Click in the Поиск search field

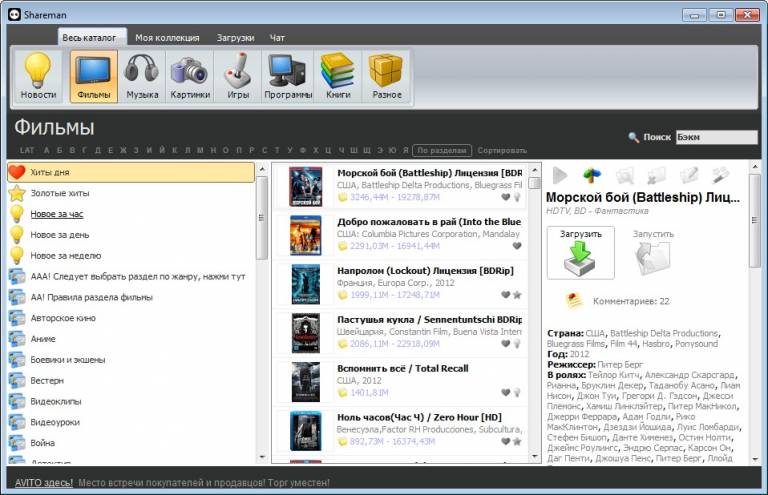coord(716,137)
